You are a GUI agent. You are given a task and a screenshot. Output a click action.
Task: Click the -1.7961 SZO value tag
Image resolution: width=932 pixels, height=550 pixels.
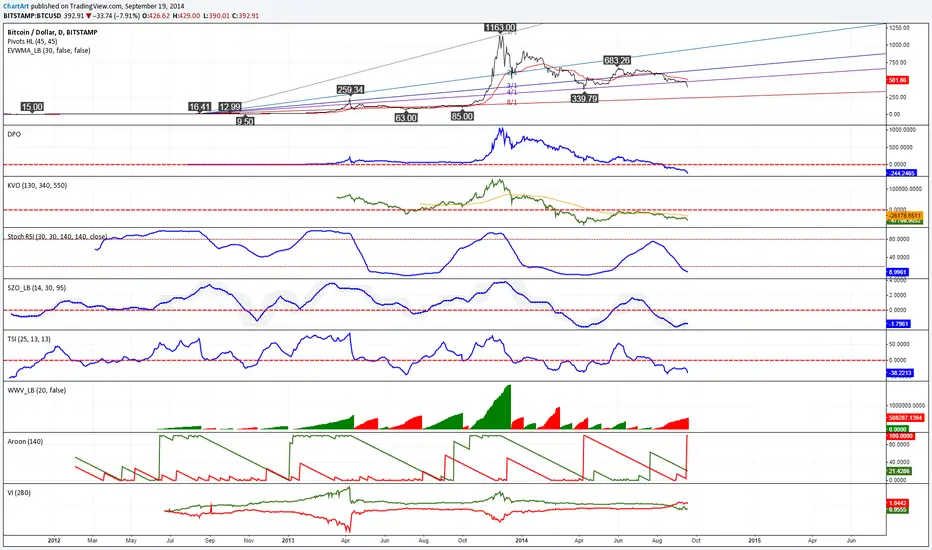(899, 324)
